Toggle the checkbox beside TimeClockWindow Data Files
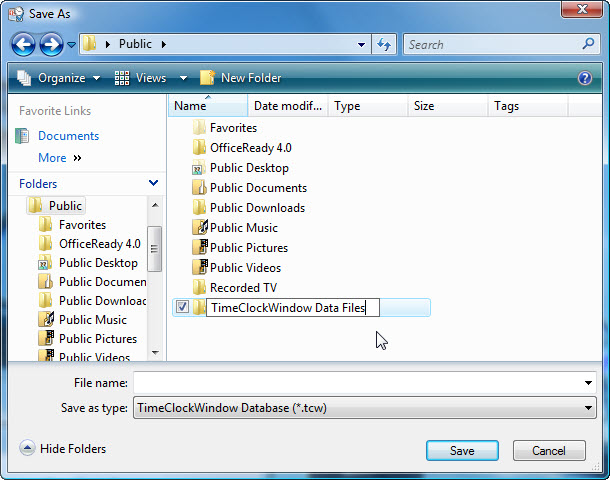610x480 pixels. click(181, 308)
